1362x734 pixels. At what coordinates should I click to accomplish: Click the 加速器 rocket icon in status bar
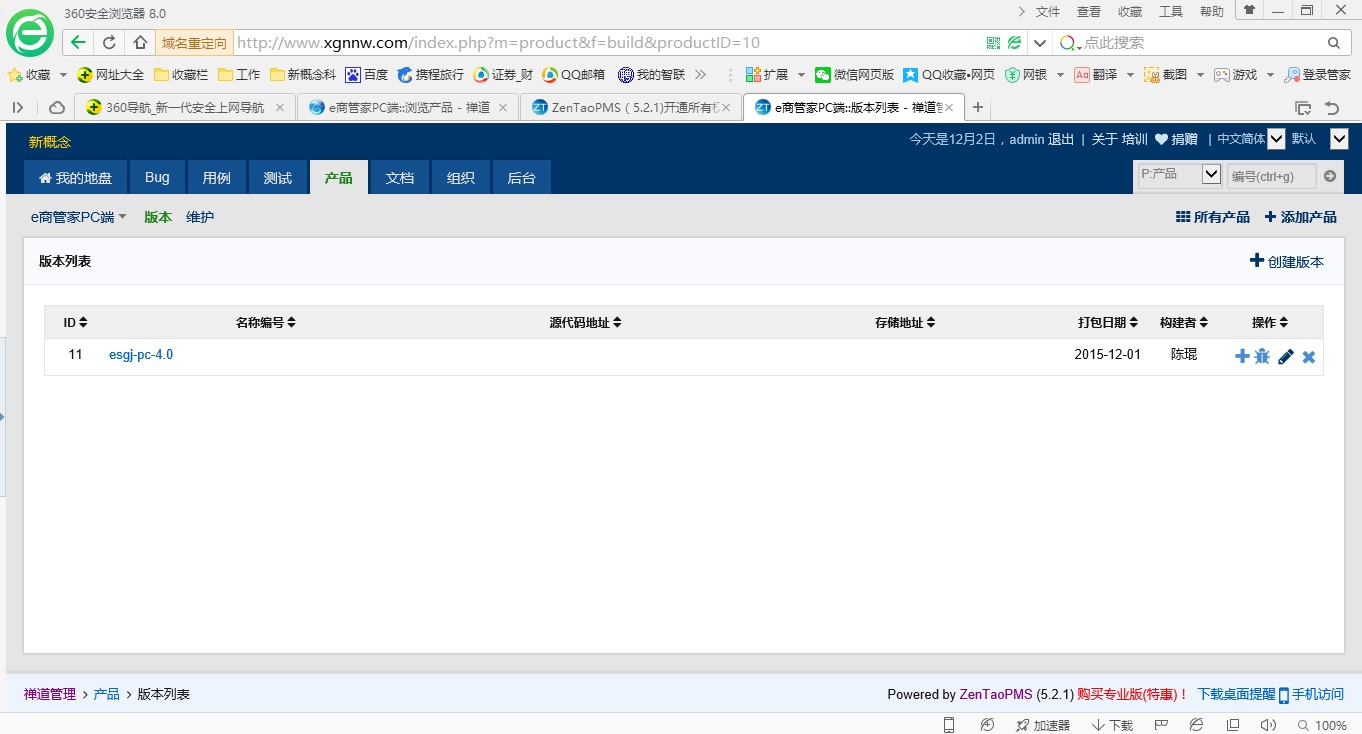[1043, 725]
